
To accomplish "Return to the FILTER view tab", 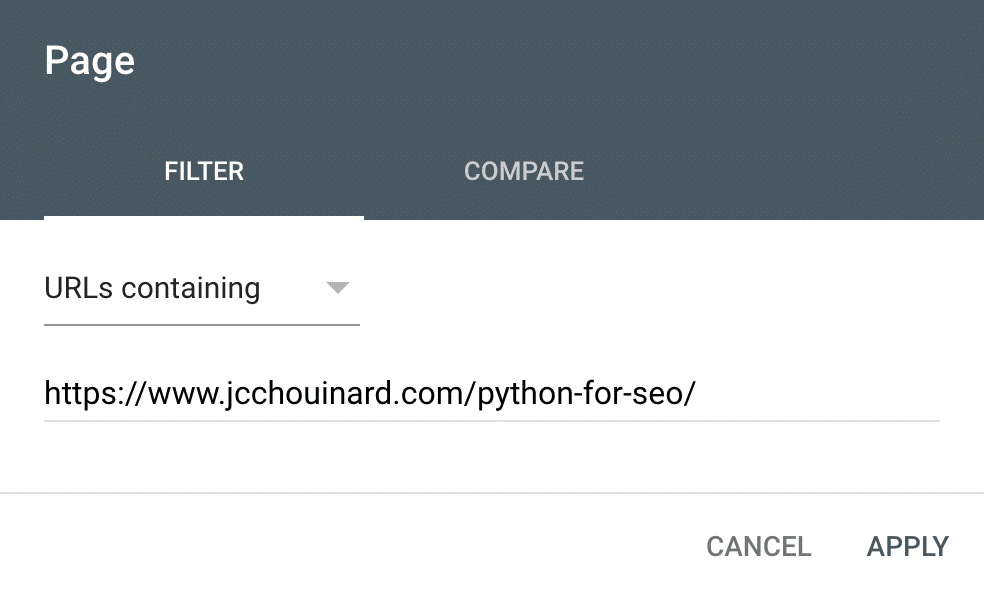I will point(204,171).
